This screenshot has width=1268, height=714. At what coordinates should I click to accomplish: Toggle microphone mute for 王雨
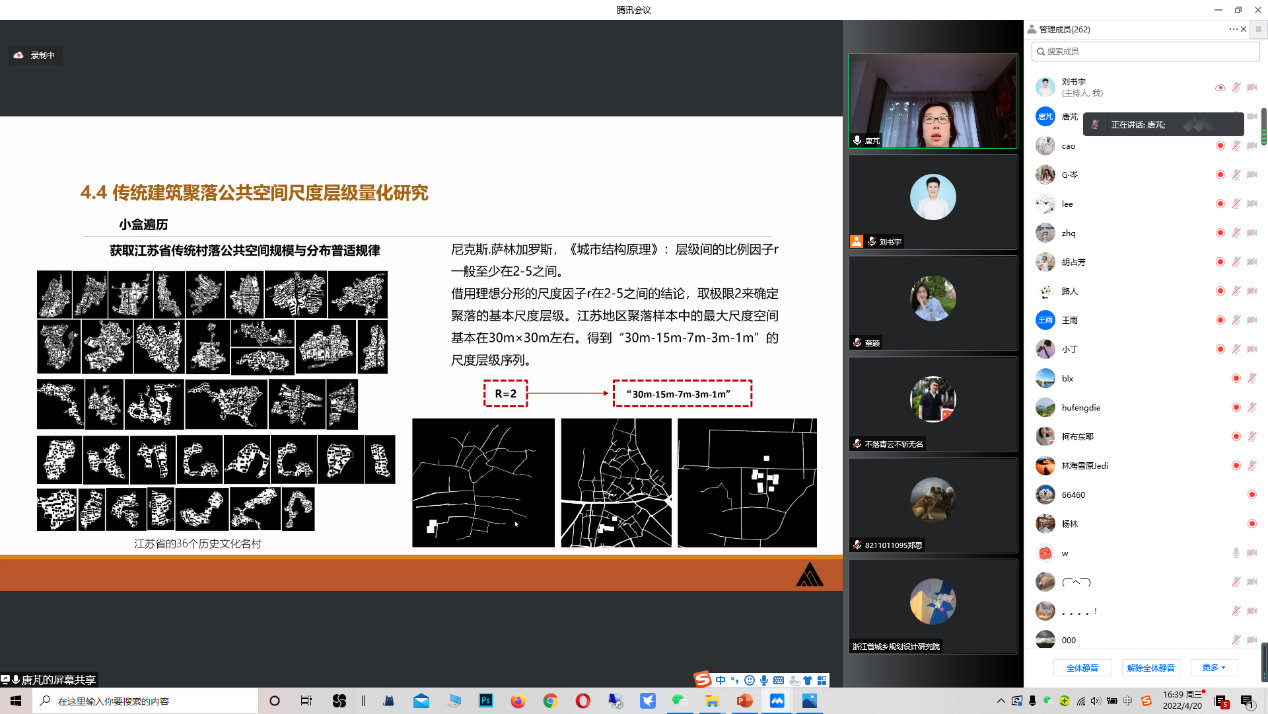(1236, 320)
